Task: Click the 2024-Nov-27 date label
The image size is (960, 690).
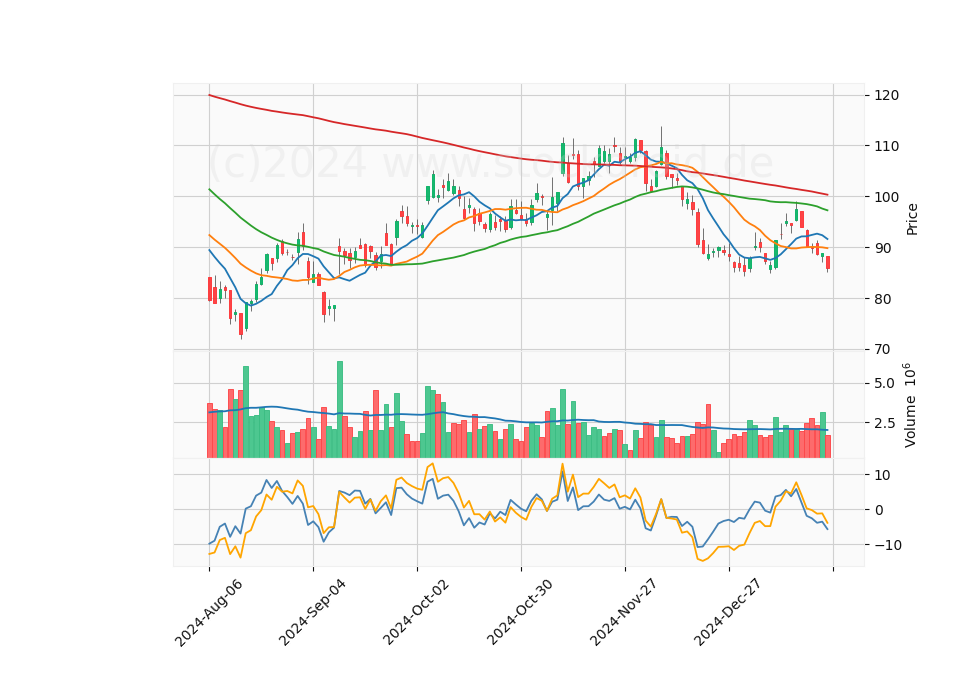Action: click(x=624, y=612)
